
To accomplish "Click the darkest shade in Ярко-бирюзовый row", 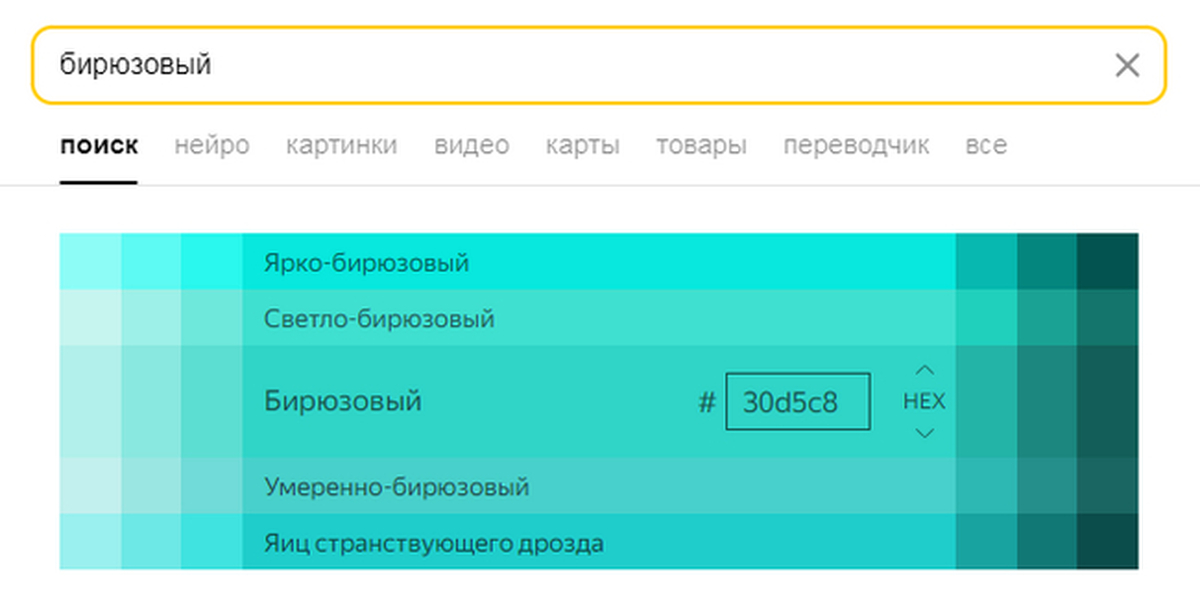I will point(1108,262).
